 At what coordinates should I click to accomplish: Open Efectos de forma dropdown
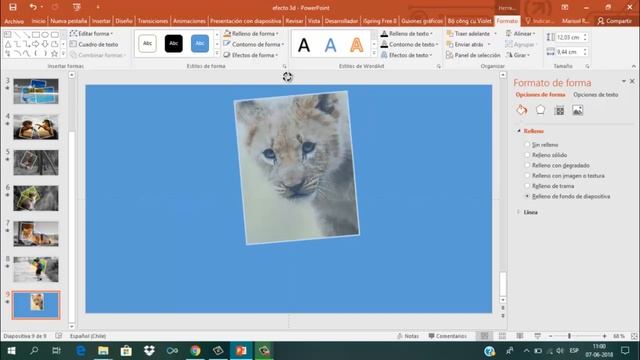tap(251, 55)
